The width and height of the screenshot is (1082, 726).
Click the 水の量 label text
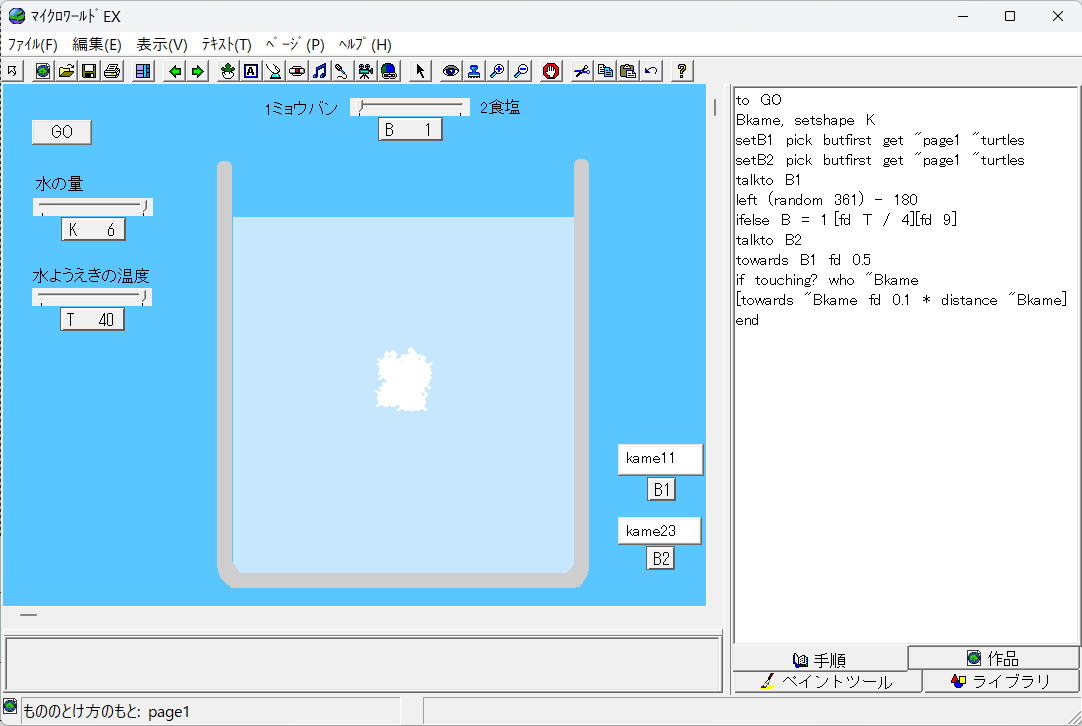point(59,184)
